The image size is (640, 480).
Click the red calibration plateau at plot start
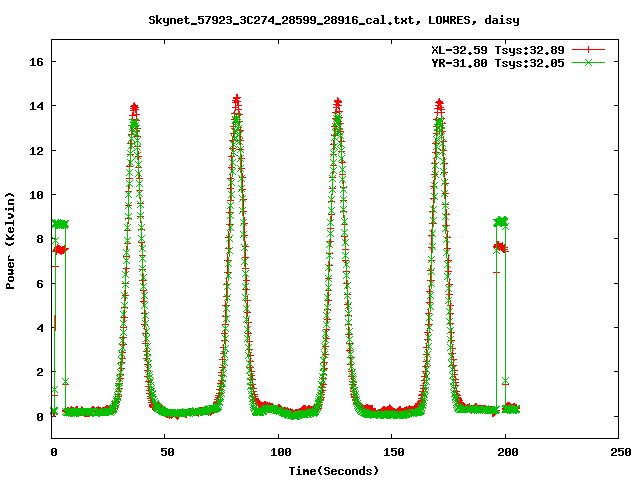tap(61, 249)
